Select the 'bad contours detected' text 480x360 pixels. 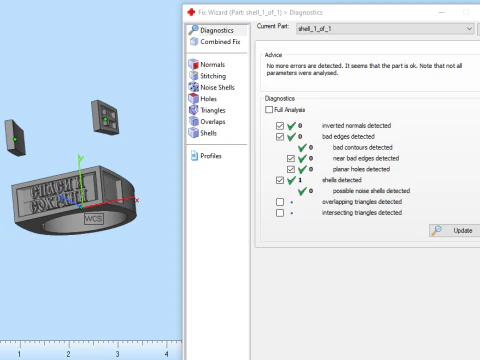pyautogui.click(x=362, y=147)
